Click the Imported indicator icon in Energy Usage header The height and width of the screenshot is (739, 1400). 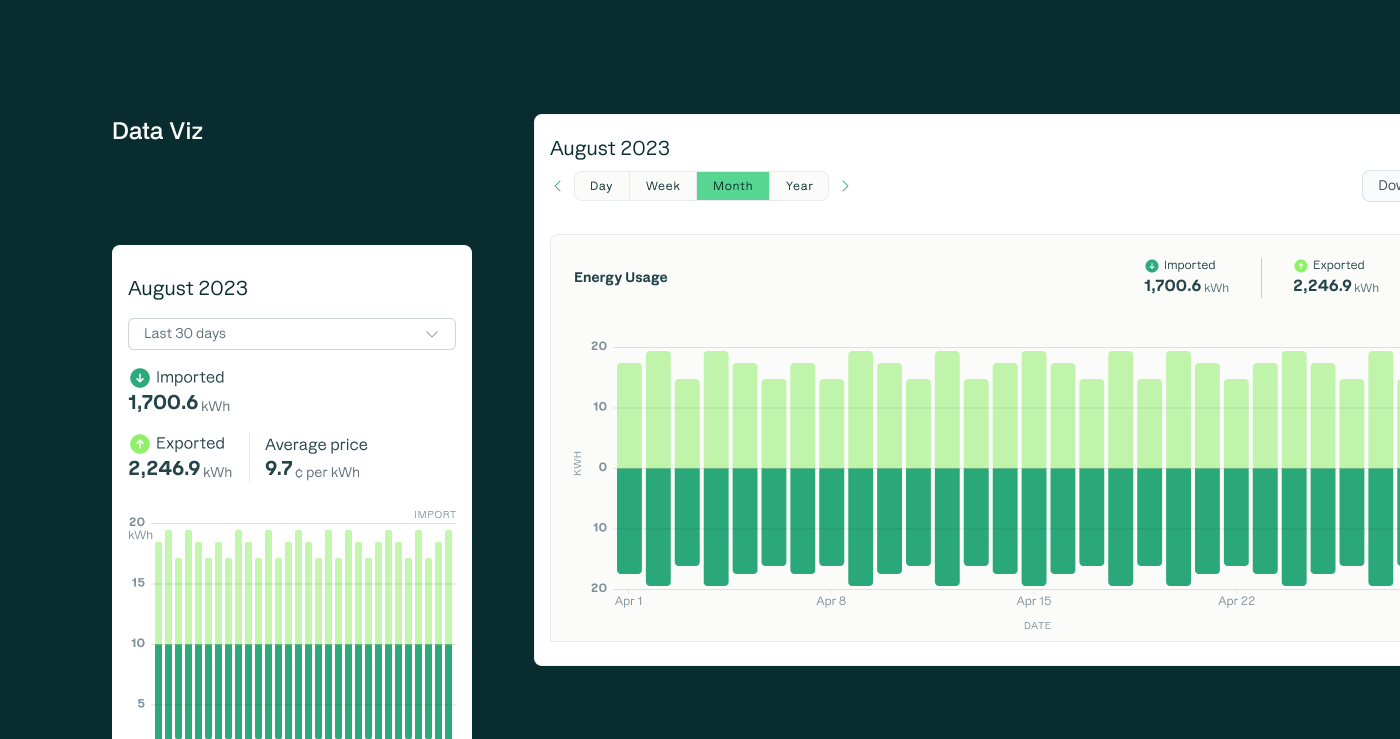click(x=1150, y=265)
